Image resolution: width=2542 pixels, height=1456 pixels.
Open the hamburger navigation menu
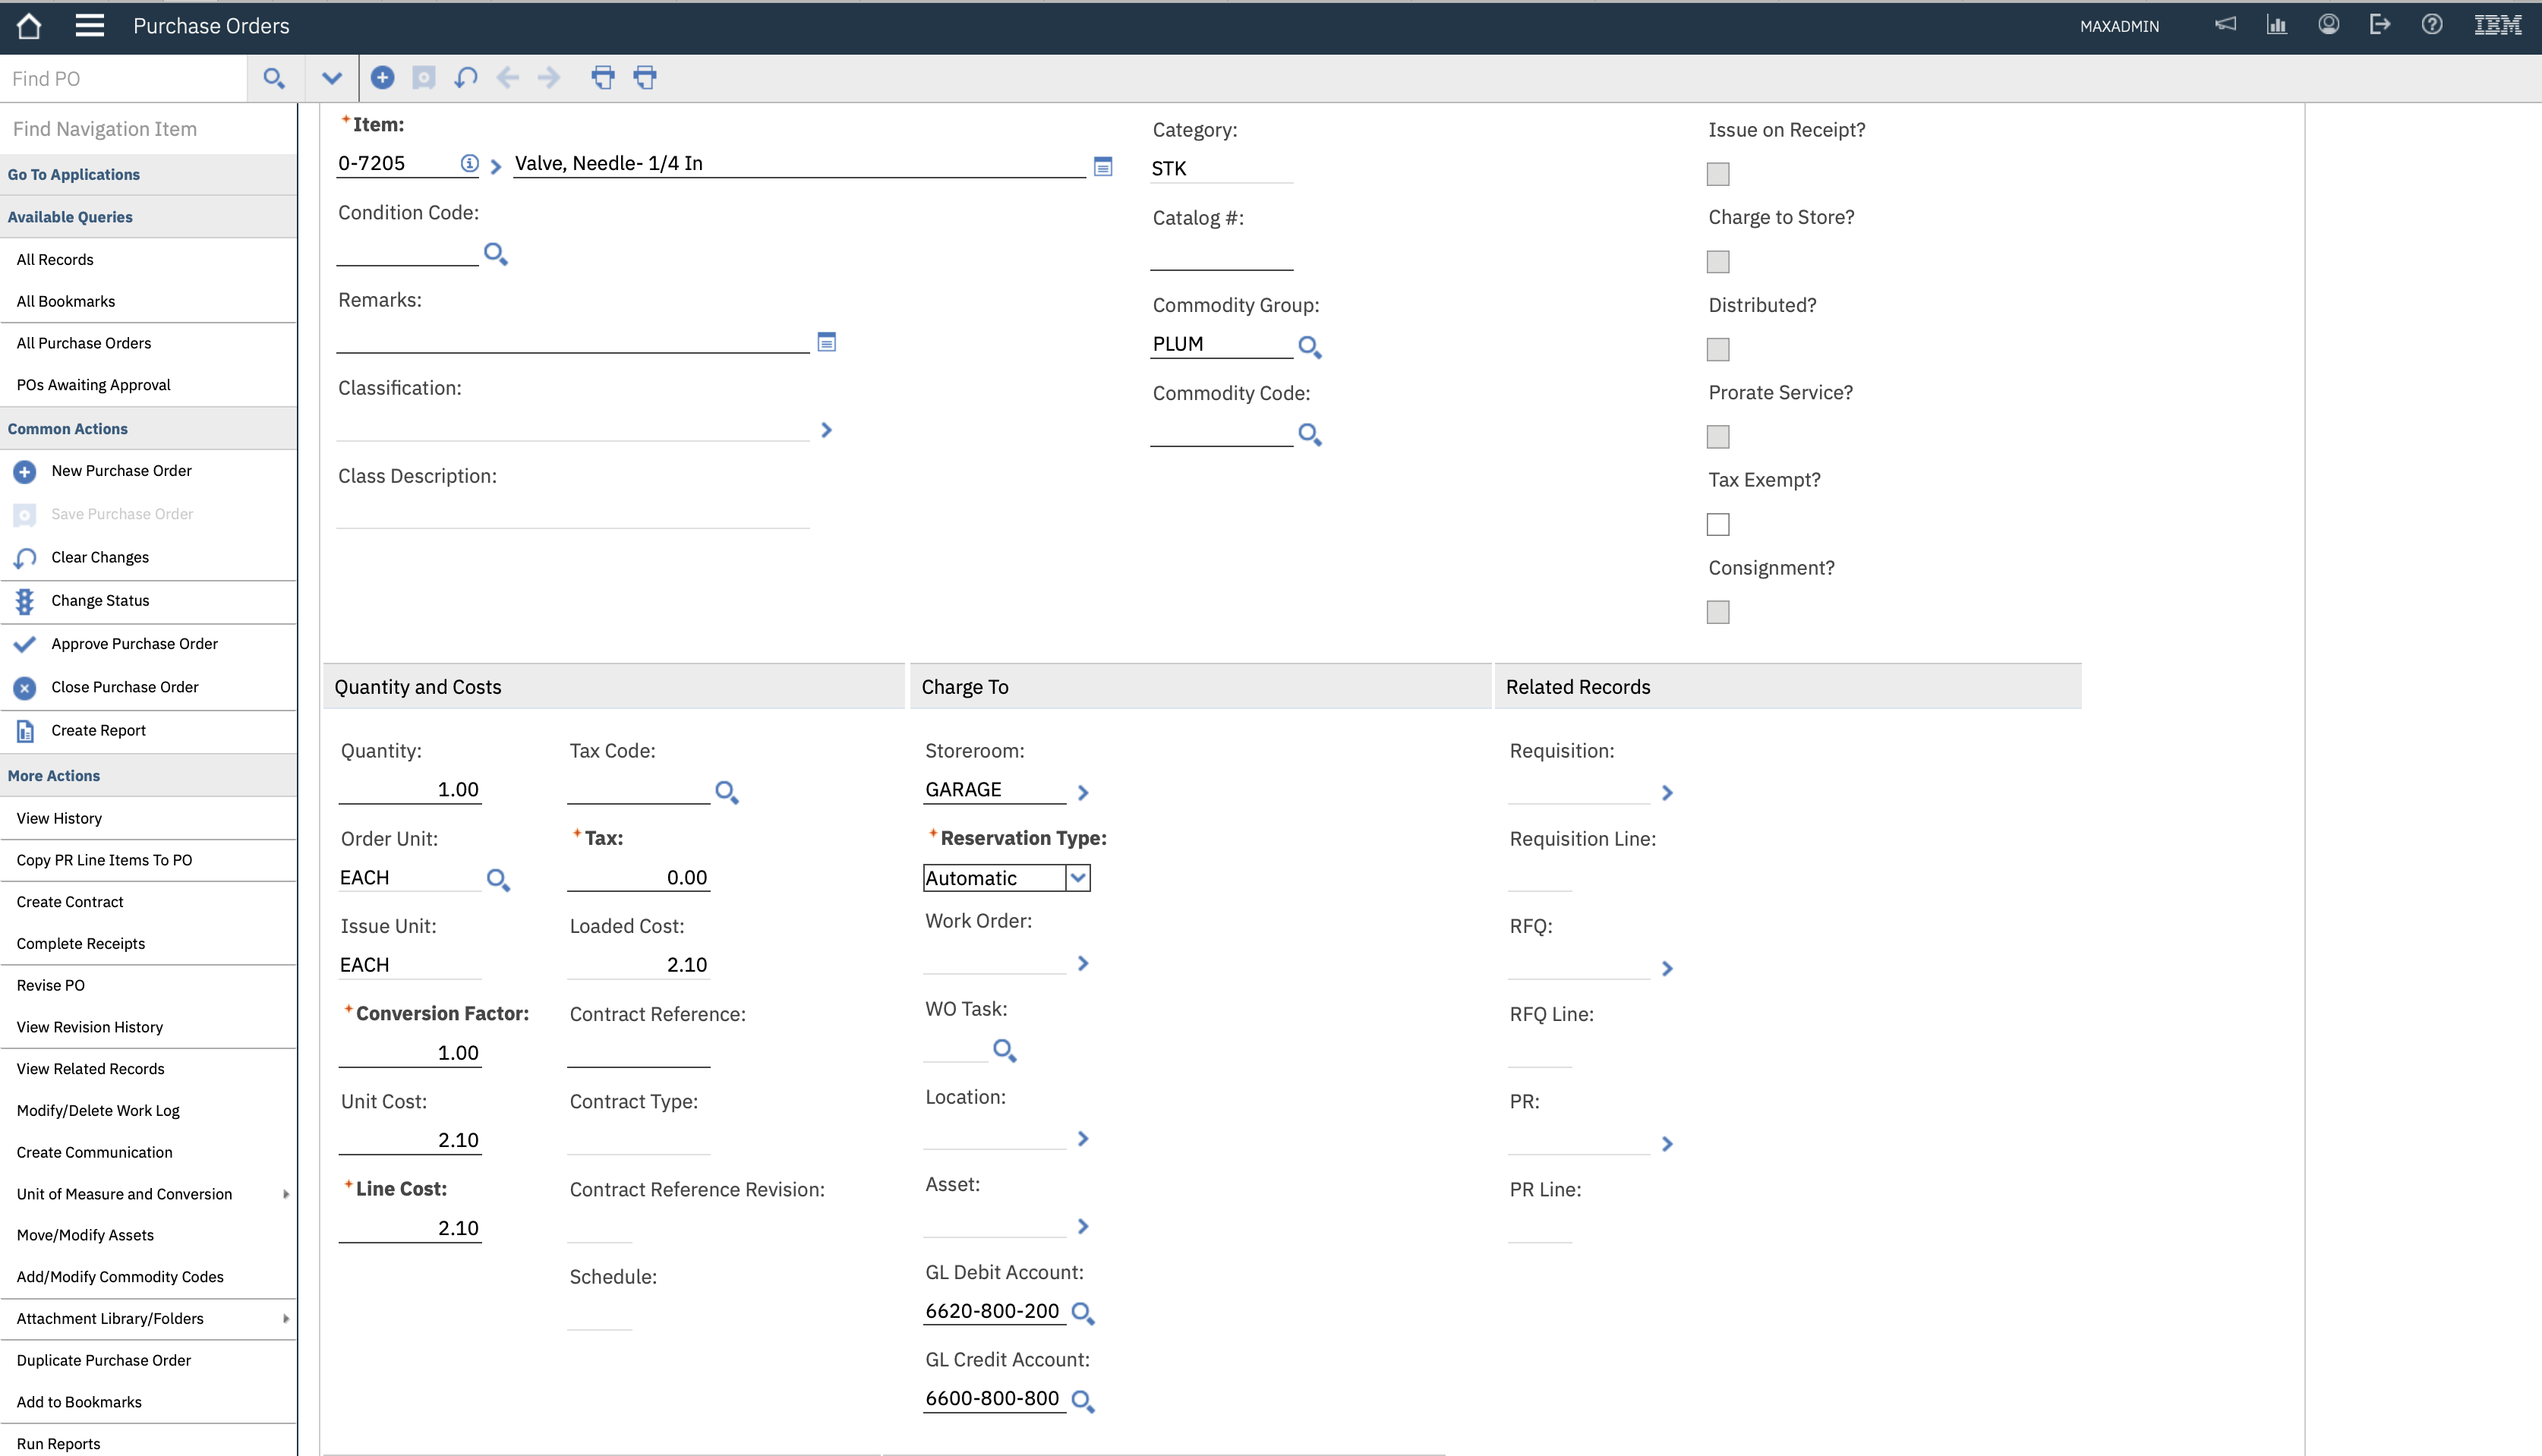point(89,26)
